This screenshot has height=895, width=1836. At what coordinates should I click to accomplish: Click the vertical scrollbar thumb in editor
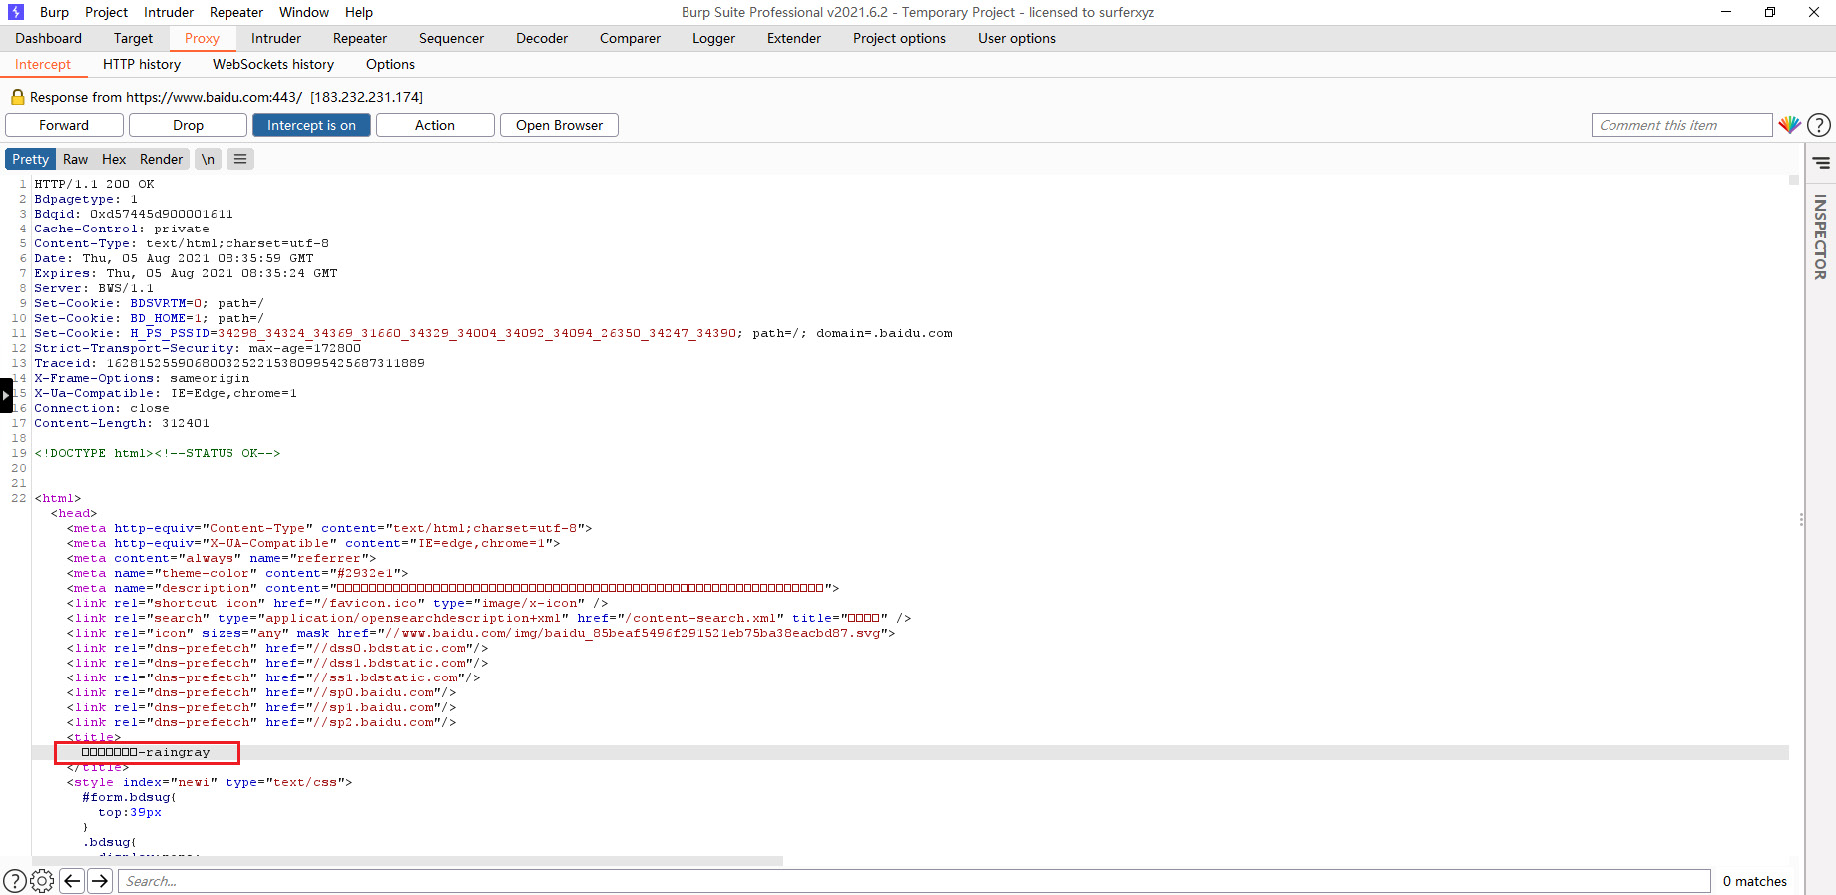click(x=1794, y=180)
